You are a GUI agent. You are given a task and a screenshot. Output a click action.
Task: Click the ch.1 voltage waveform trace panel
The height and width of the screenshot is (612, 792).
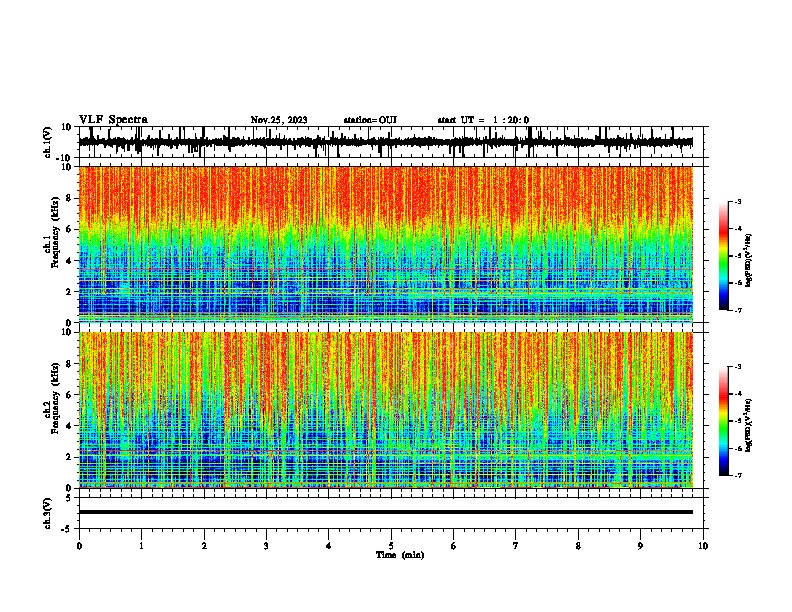coord(390,142)
